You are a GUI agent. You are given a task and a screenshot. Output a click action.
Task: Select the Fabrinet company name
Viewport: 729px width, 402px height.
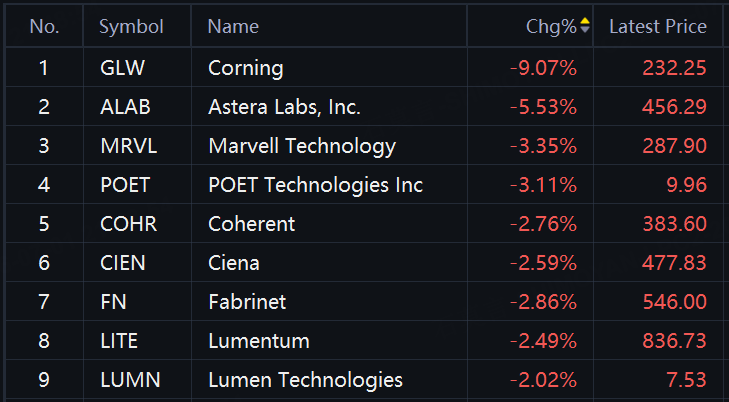[247, 302]
